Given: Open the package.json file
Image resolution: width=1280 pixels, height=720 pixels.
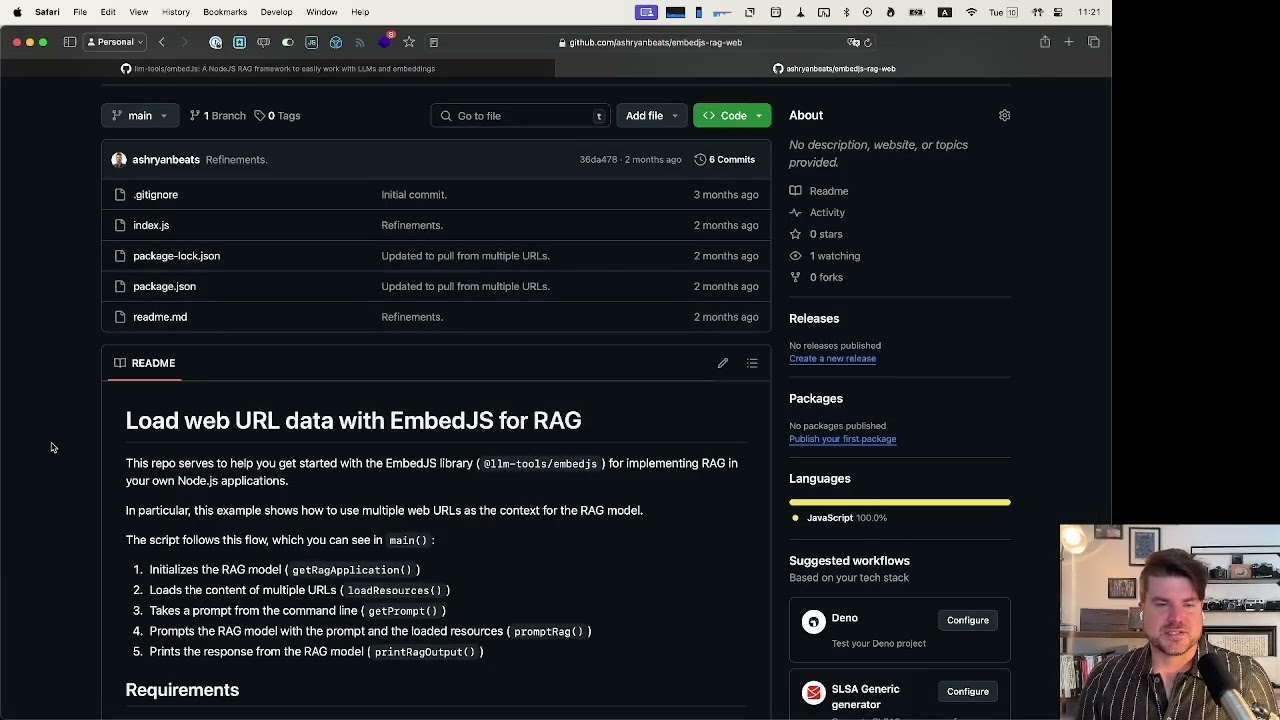Looking at the screenshot, I should [164, 286].
